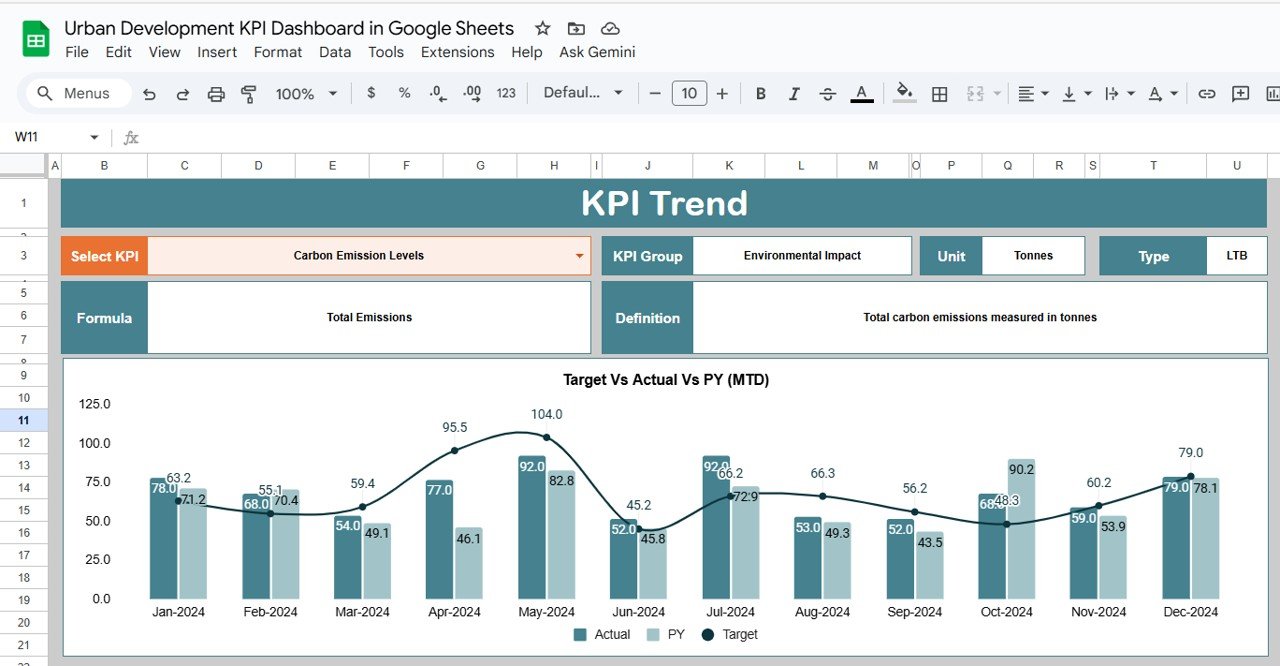Insert a link using the link icon
The width and height of the screenshot is (1280, 666).
[1207, 93]
